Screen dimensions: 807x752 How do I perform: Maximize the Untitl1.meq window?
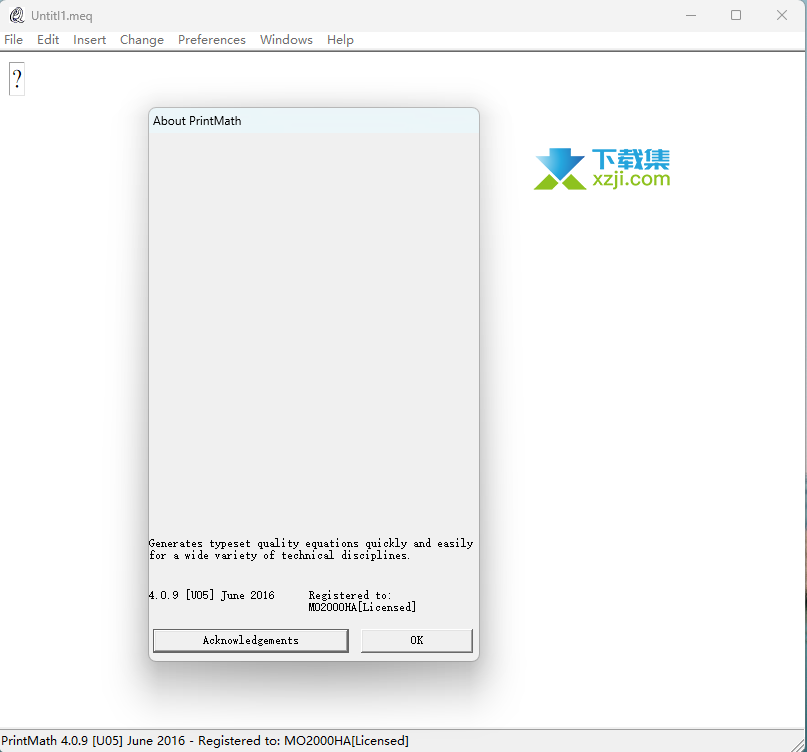pyautogui.click(x=736, y=15)
